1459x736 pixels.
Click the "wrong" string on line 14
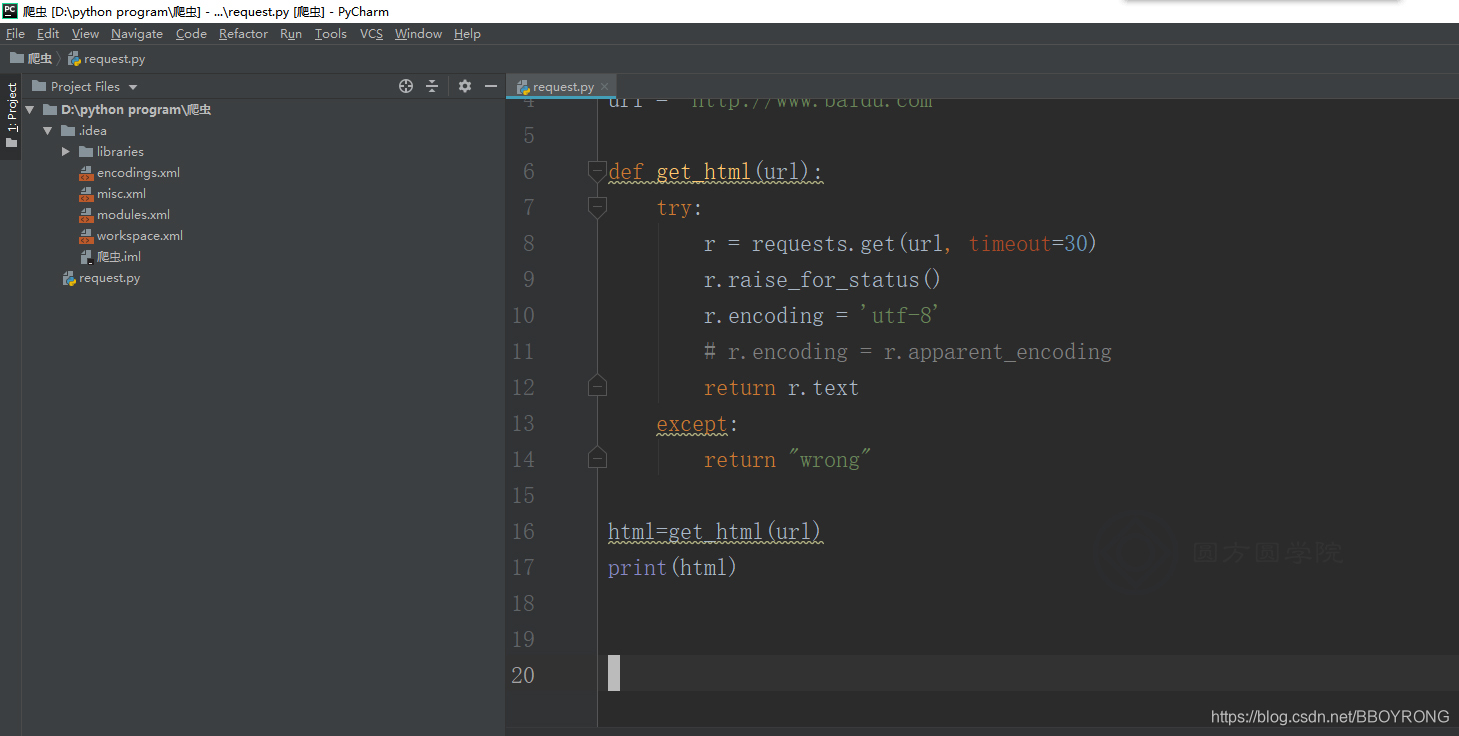pos(829,460)
